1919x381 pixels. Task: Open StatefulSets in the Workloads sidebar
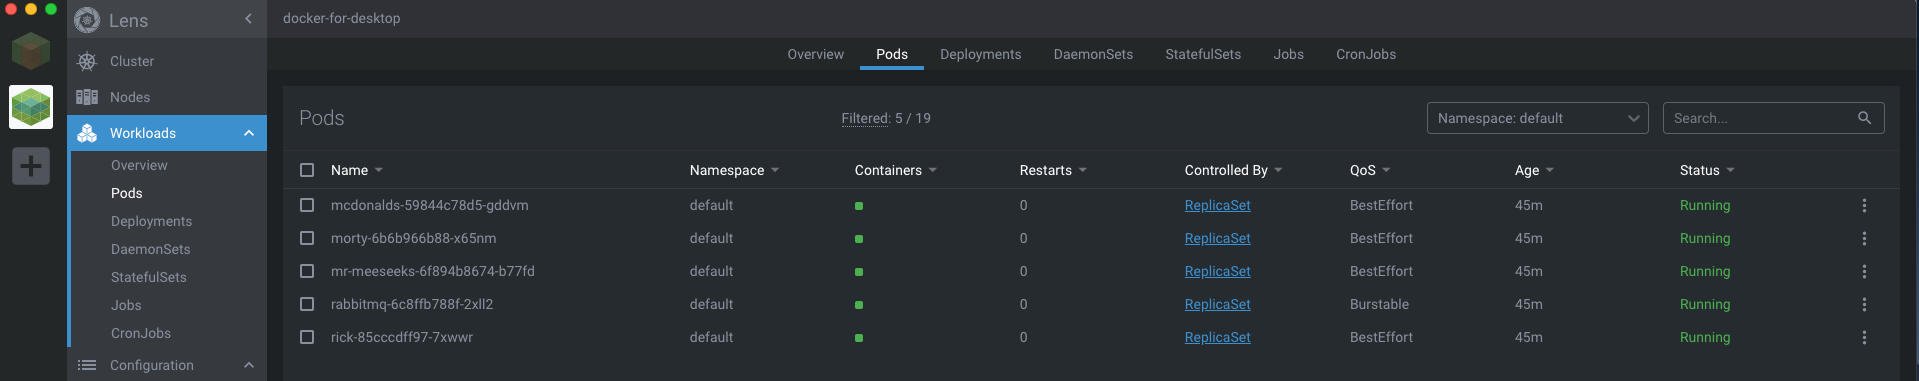[x=149, y=277]
